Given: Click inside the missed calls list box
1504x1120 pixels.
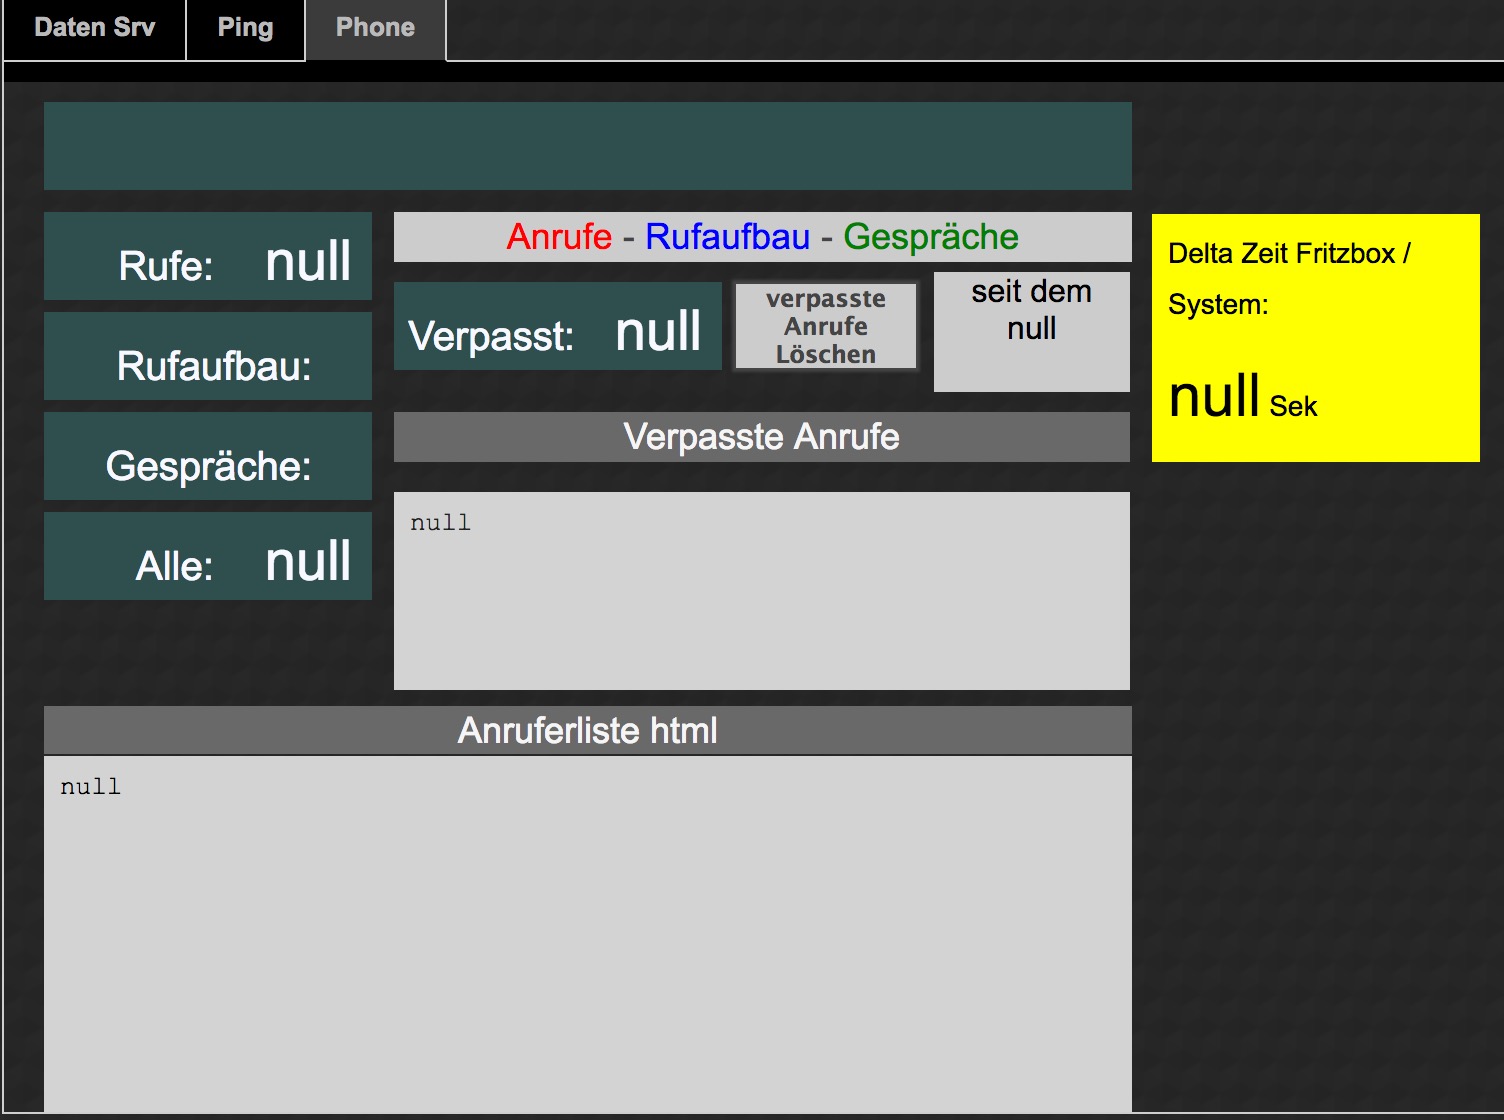Looking at the screenshot, I should pyautogui.click(x=761, y=591).
